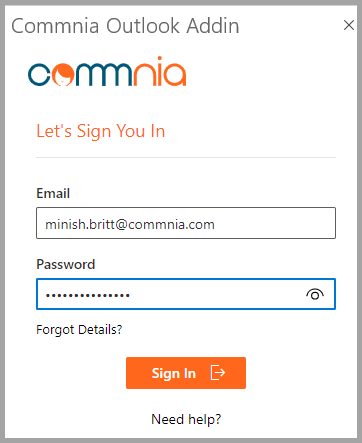Image resolution: width=362 pixels, height=443 pixels.
Task: Click the 'Commnia Outlook Addin' title text
Action: coord(125,26)
